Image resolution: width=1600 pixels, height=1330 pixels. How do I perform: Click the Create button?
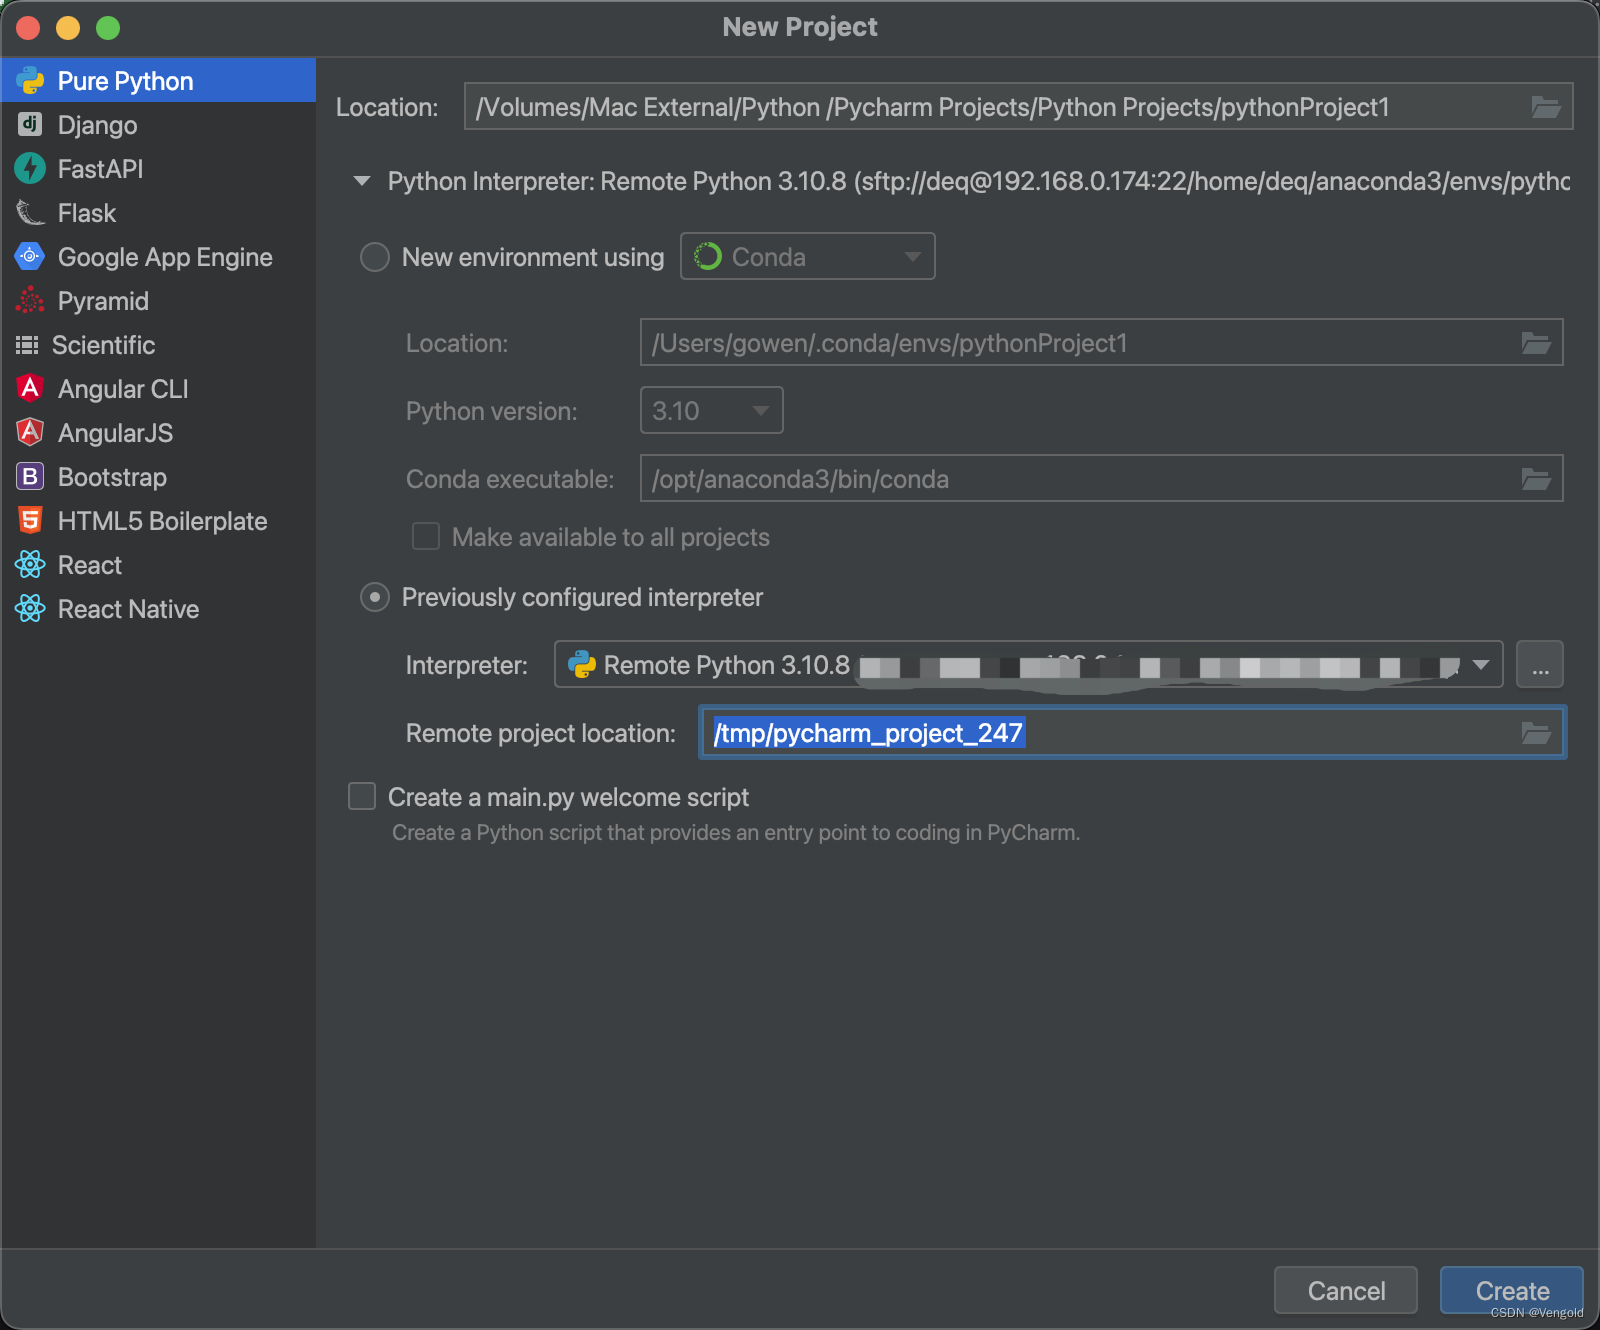pos(1512,1290)
